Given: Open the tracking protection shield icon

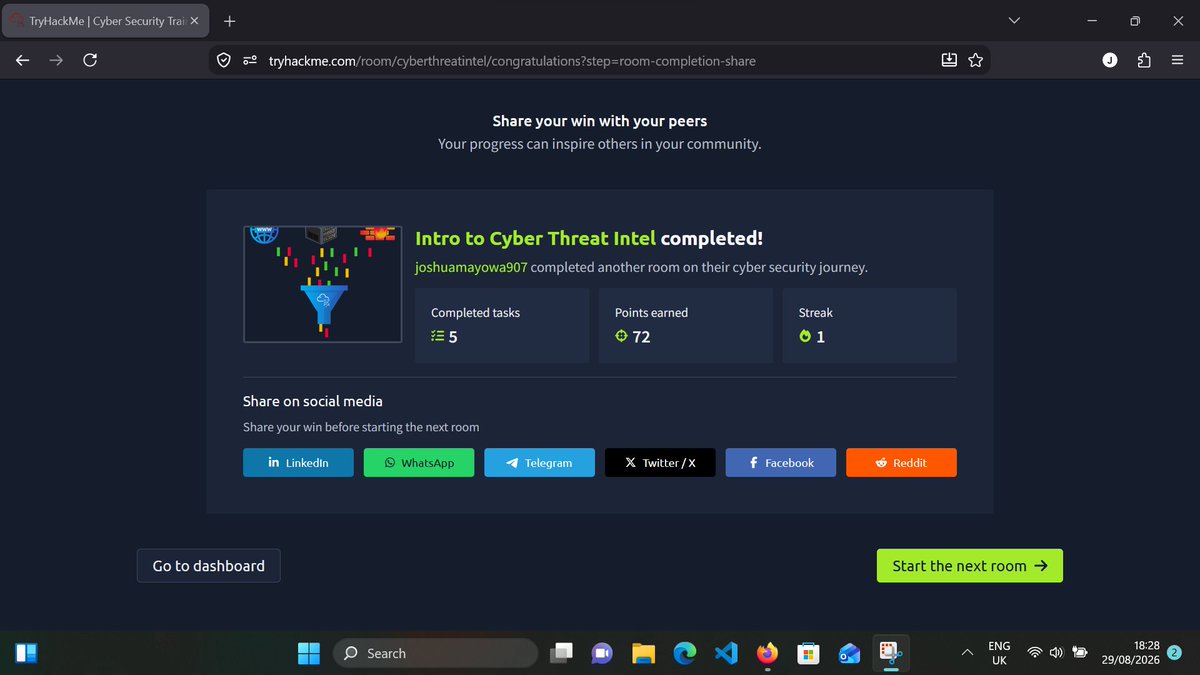Looking at the screenshot, I should click(226, 61).
